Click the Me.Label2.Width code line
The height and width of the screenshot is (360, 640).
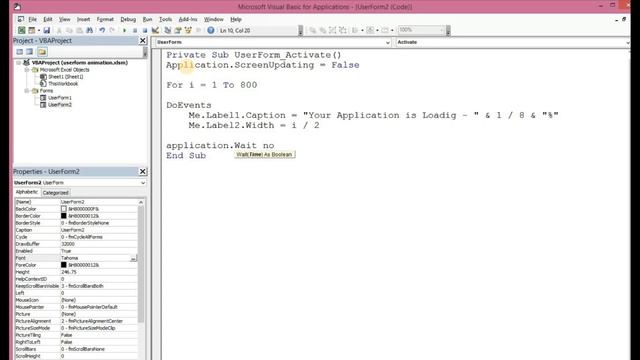(x=254, y=125)
